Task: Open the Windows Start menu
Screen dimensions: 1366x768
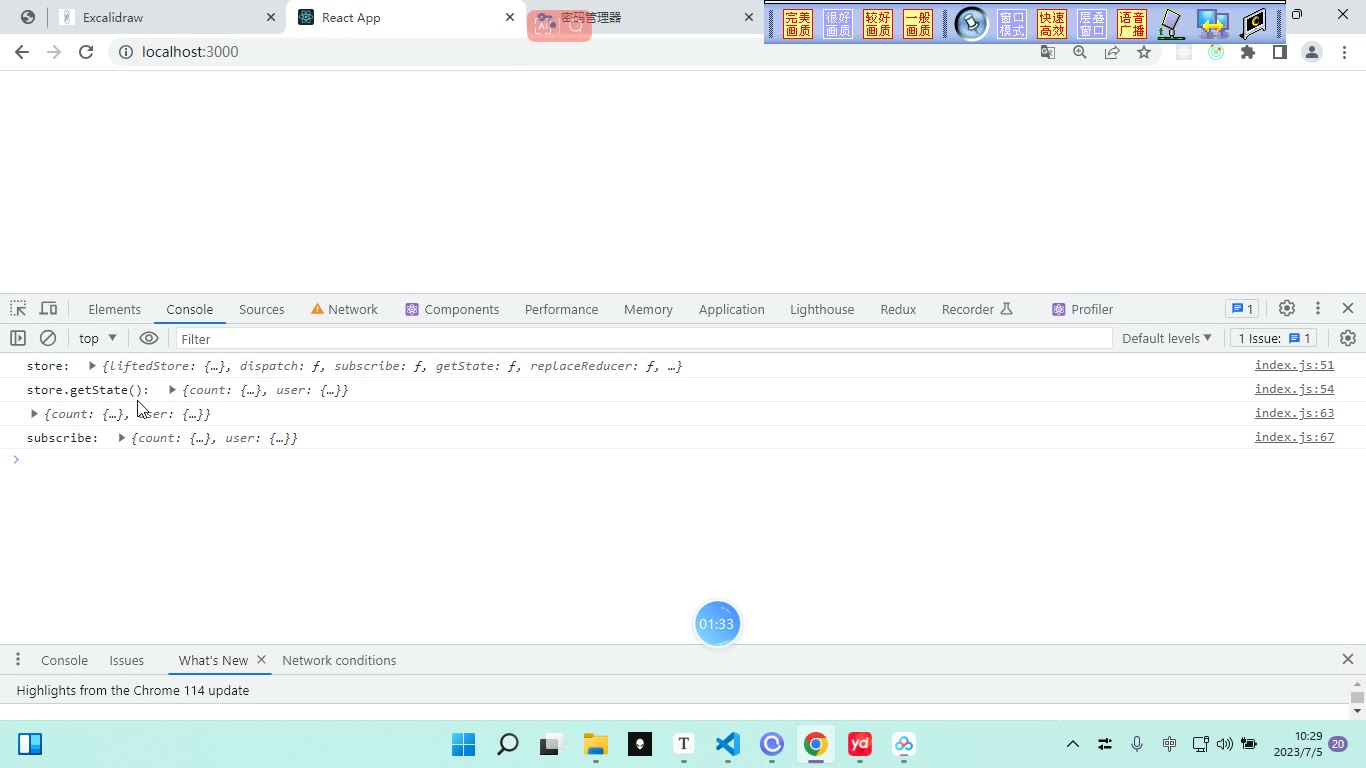Action: tap(464, 744)
